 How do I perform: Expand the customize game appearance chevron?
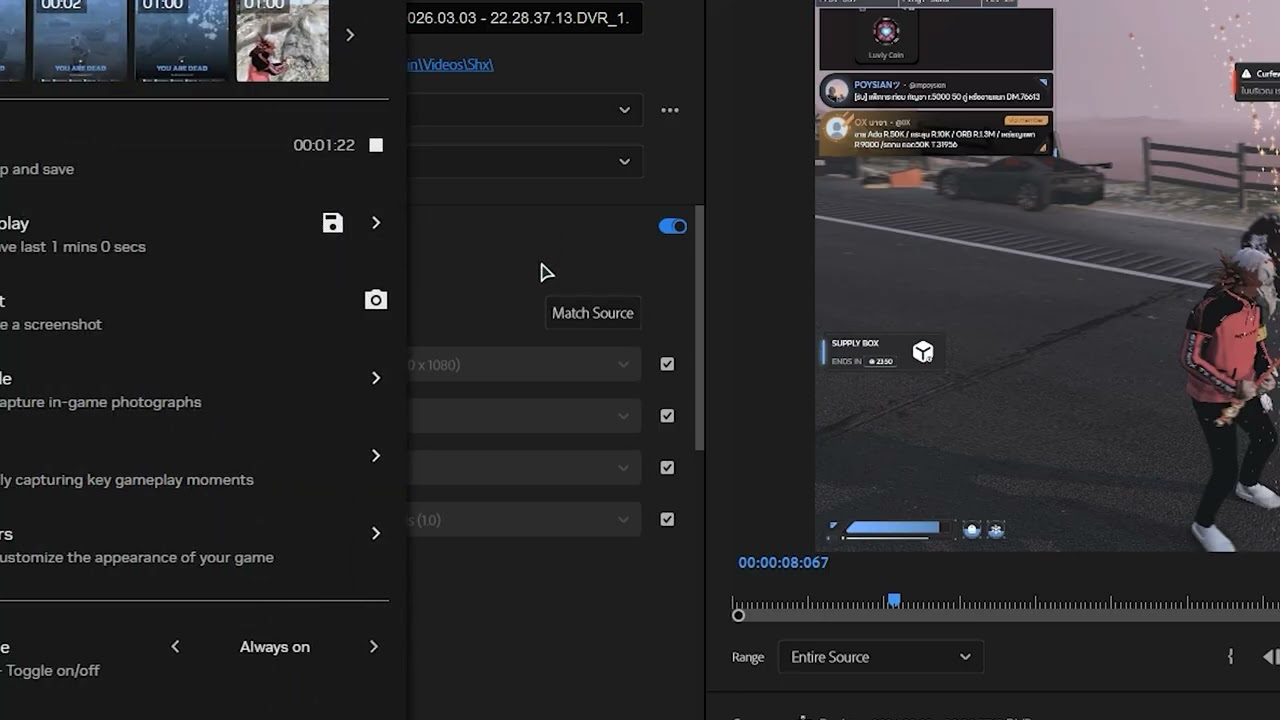(x=376, y=534)
